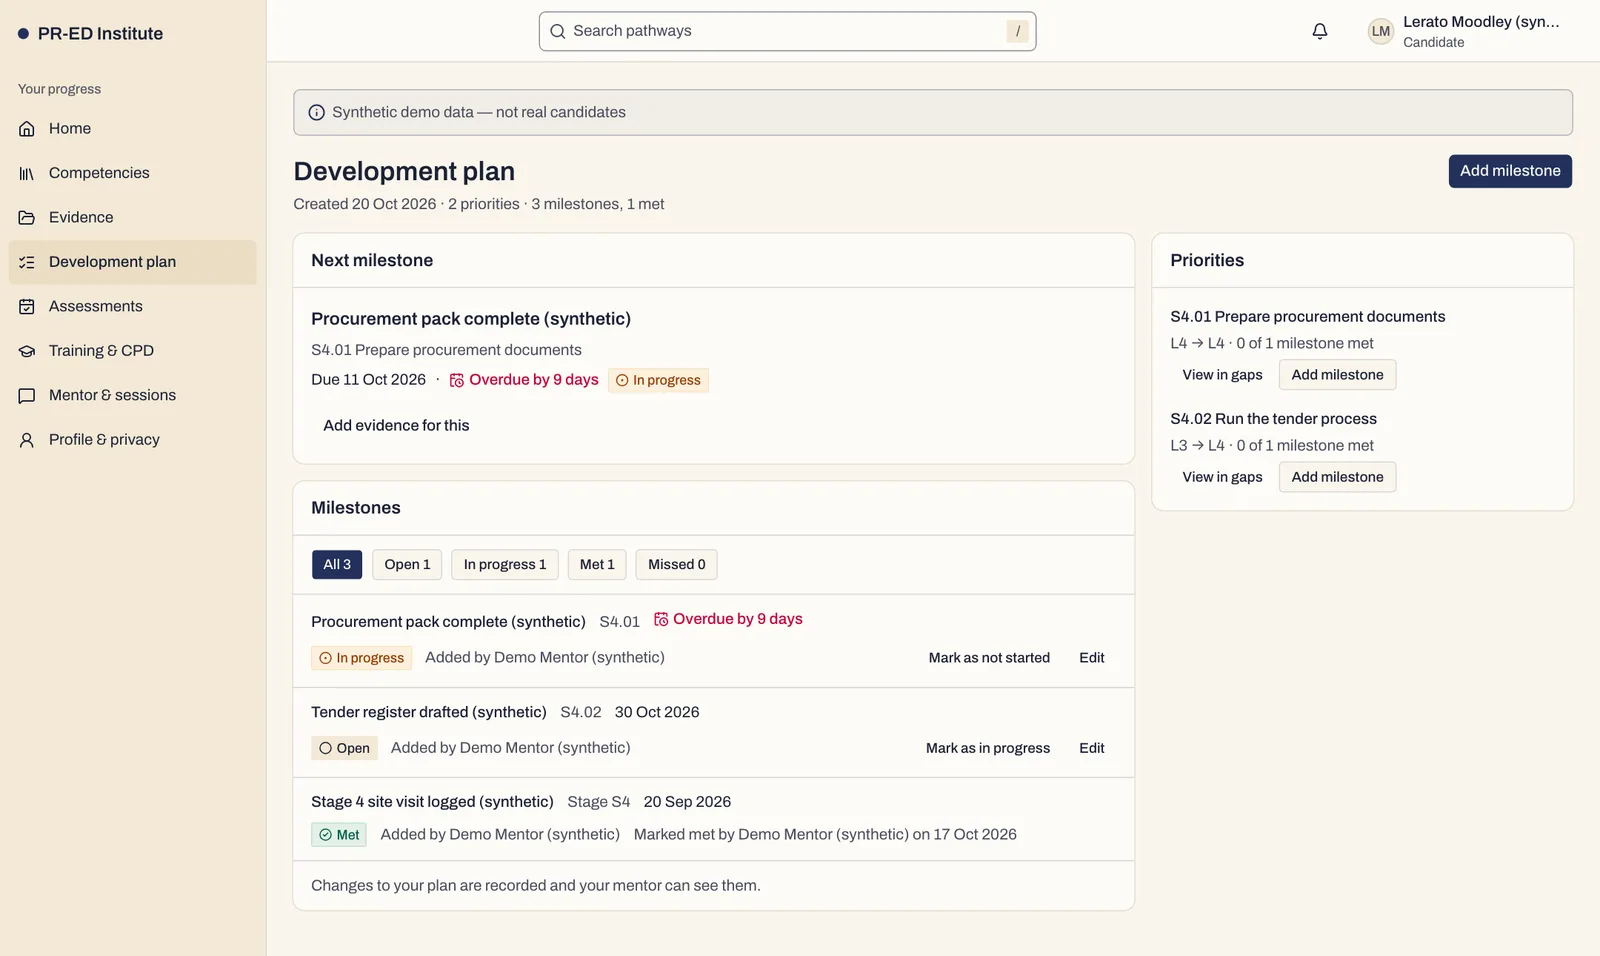Viewport: 1600px width, 956px height.
Task: Click the slash shortcut key hint
Action: [1018, 31]
